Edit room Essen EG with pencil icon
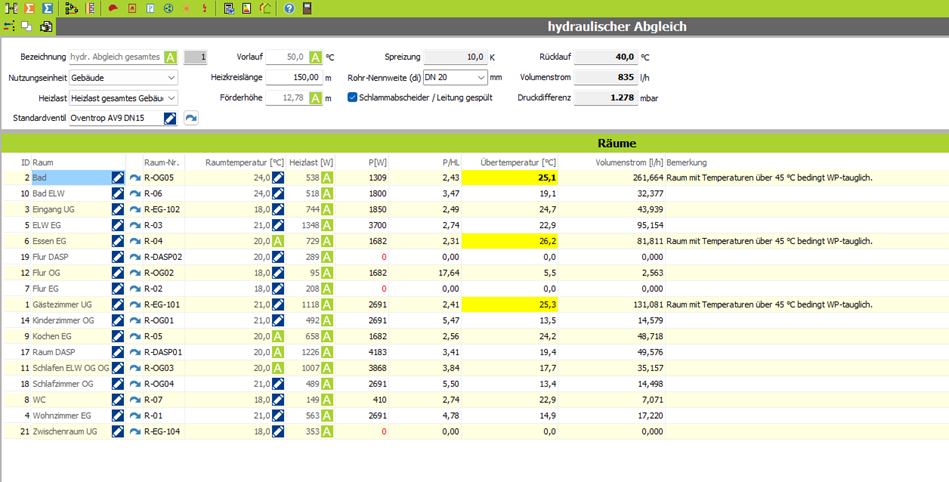This screenshot has width=949, height=482. pos(118,241)
